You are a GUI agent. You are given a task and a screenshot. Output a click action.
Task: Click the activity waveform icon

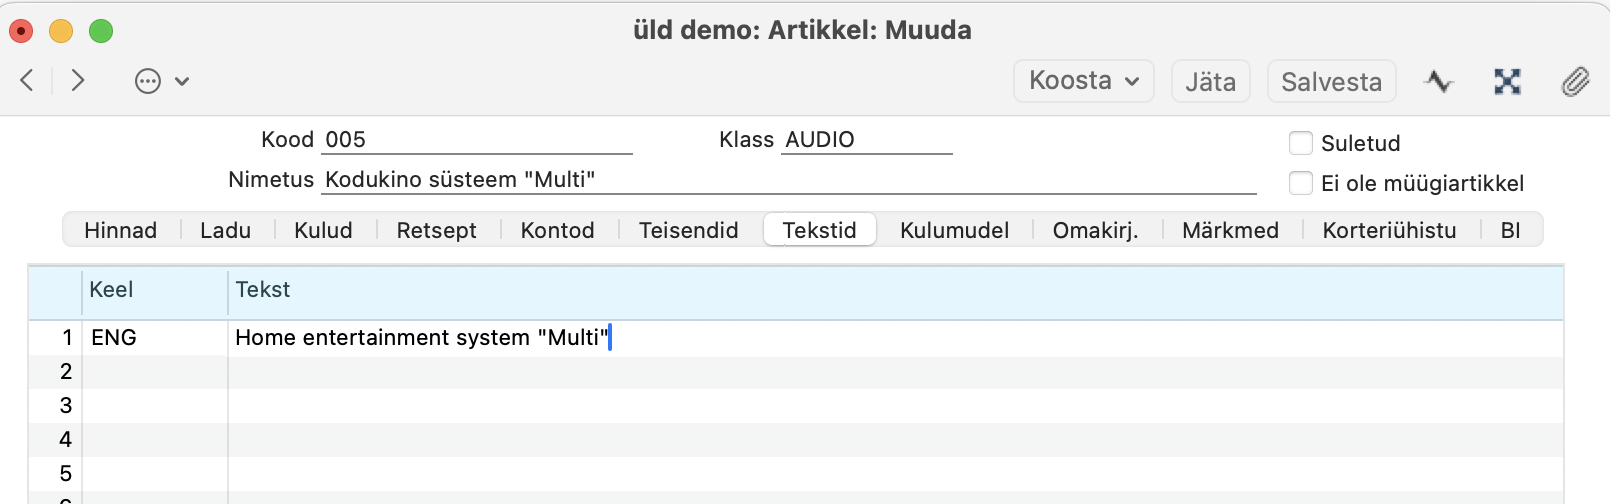point(1439,81)
